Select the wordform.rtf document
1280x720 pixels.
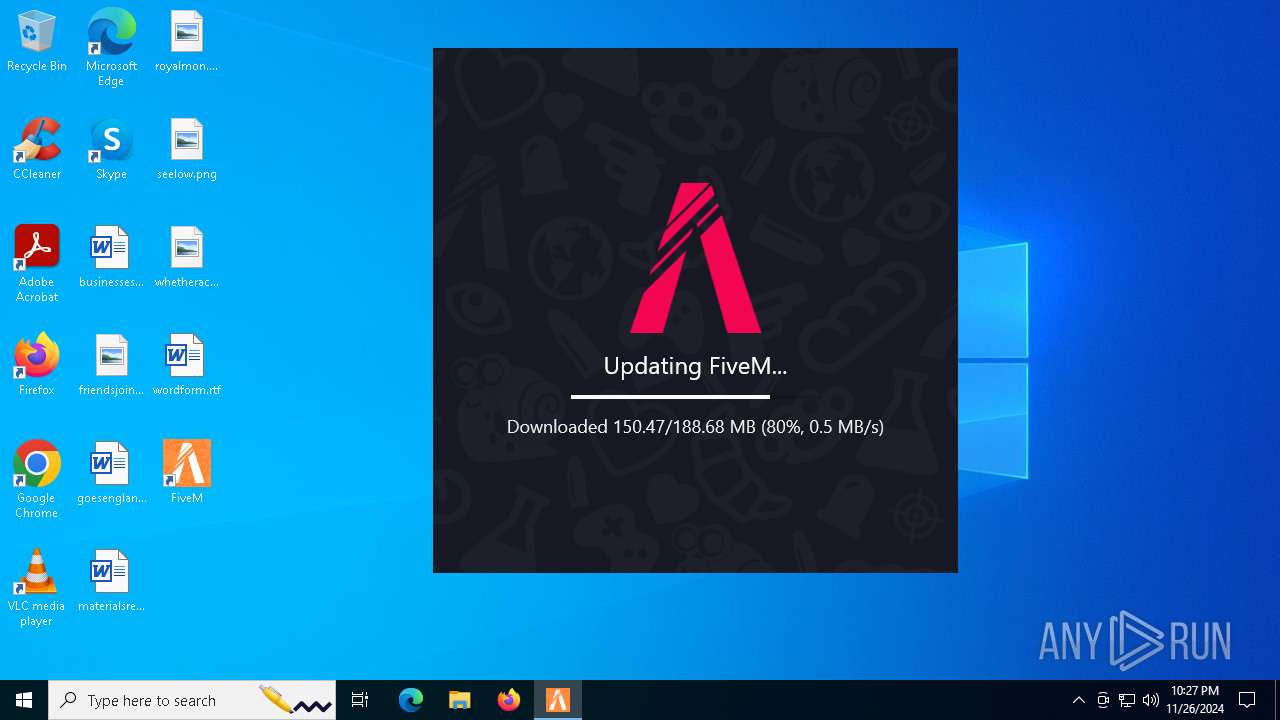click(186, 366)
